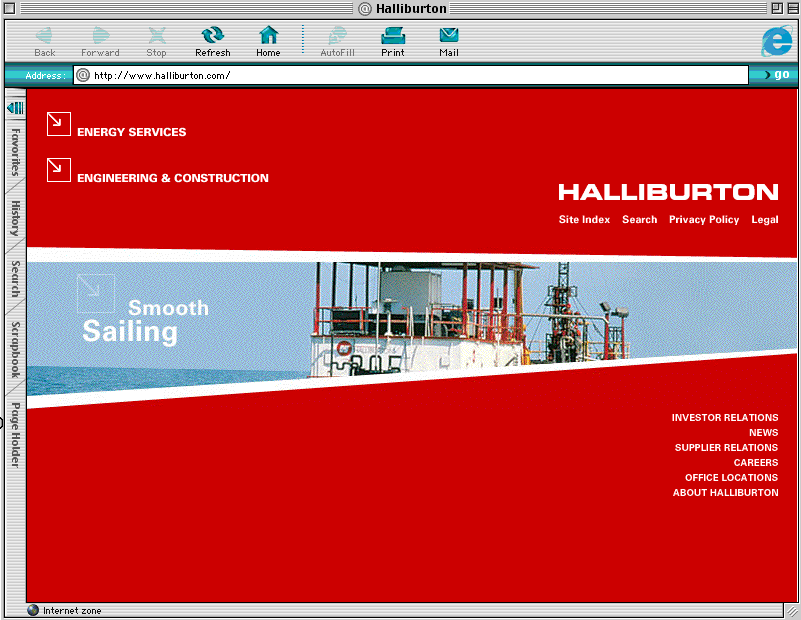
Task: Click the AutoFill toolbar icon
Action: coord(337,35)
